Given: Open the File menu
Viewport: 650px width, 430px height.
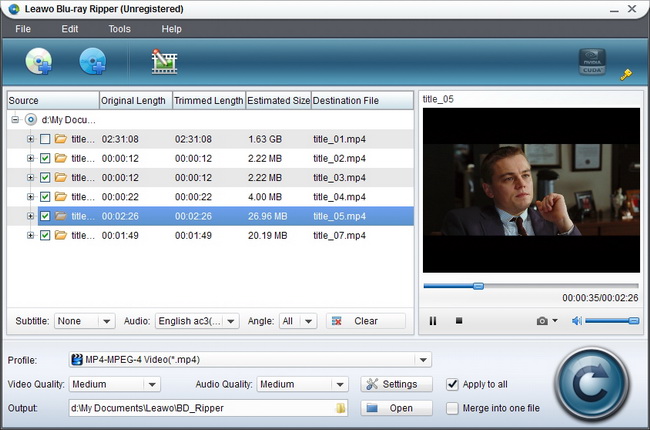Looking at the screenshot, I should 23,29.
